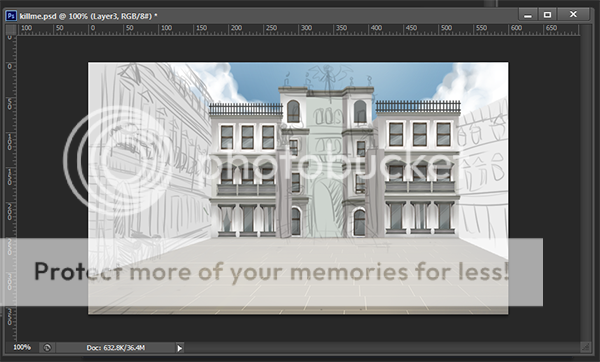This screenshot has width=600, height=362.
Task: Open the status bar arrow flyout menu
Action: [179, 348]
